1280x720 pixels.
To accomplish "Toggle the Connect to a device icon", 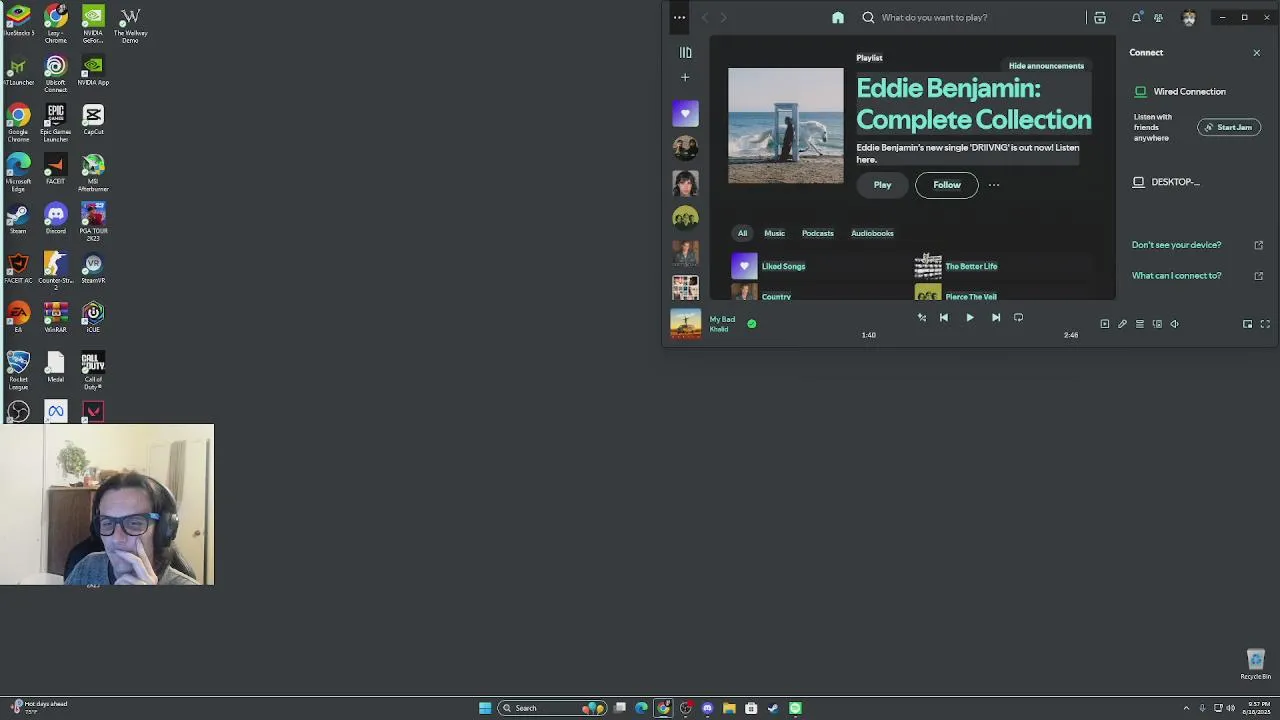I will click(x=1157, y=324).
